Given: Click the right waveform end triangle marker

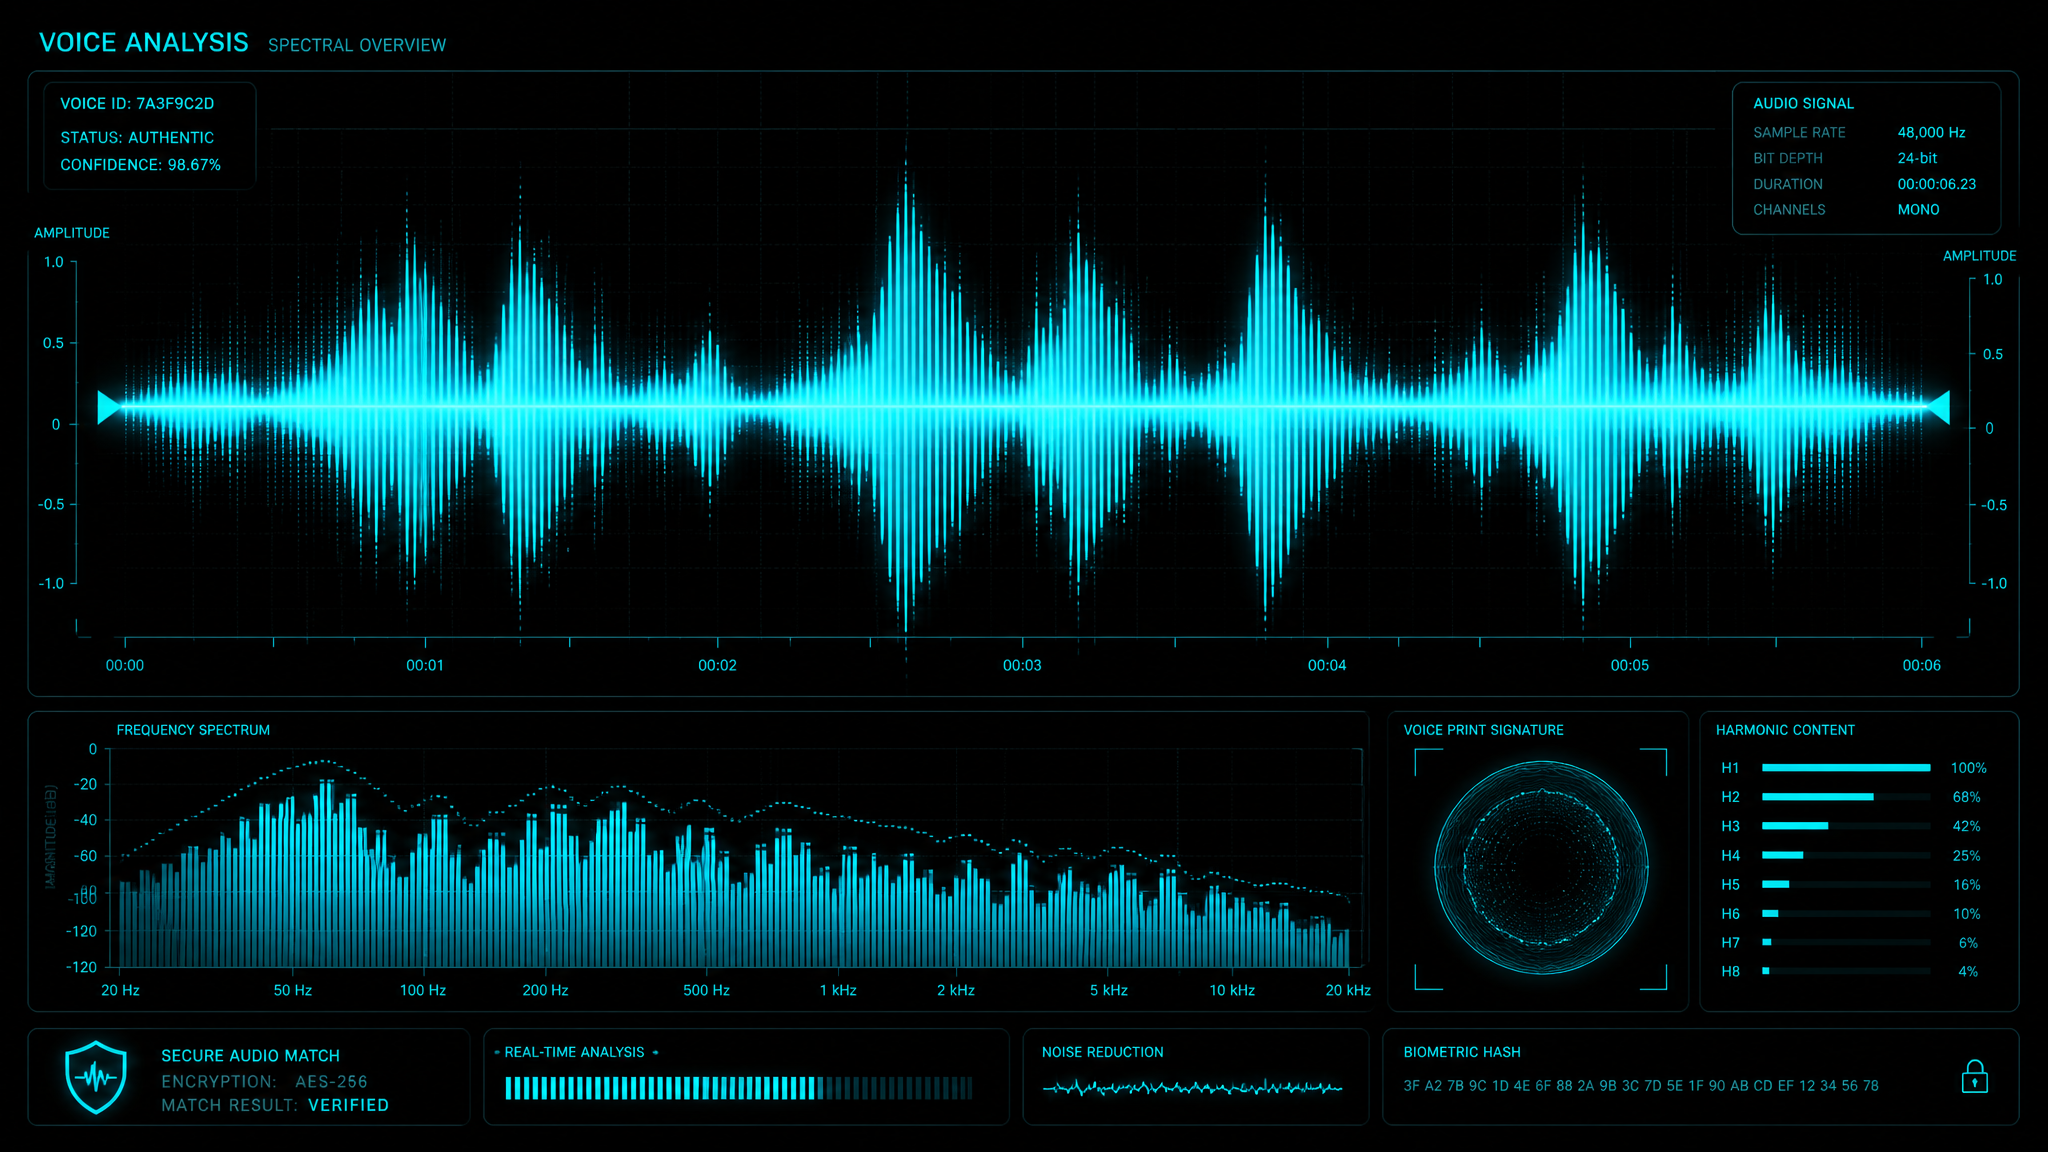Looking at the screenshot, I should point(1939,407).
